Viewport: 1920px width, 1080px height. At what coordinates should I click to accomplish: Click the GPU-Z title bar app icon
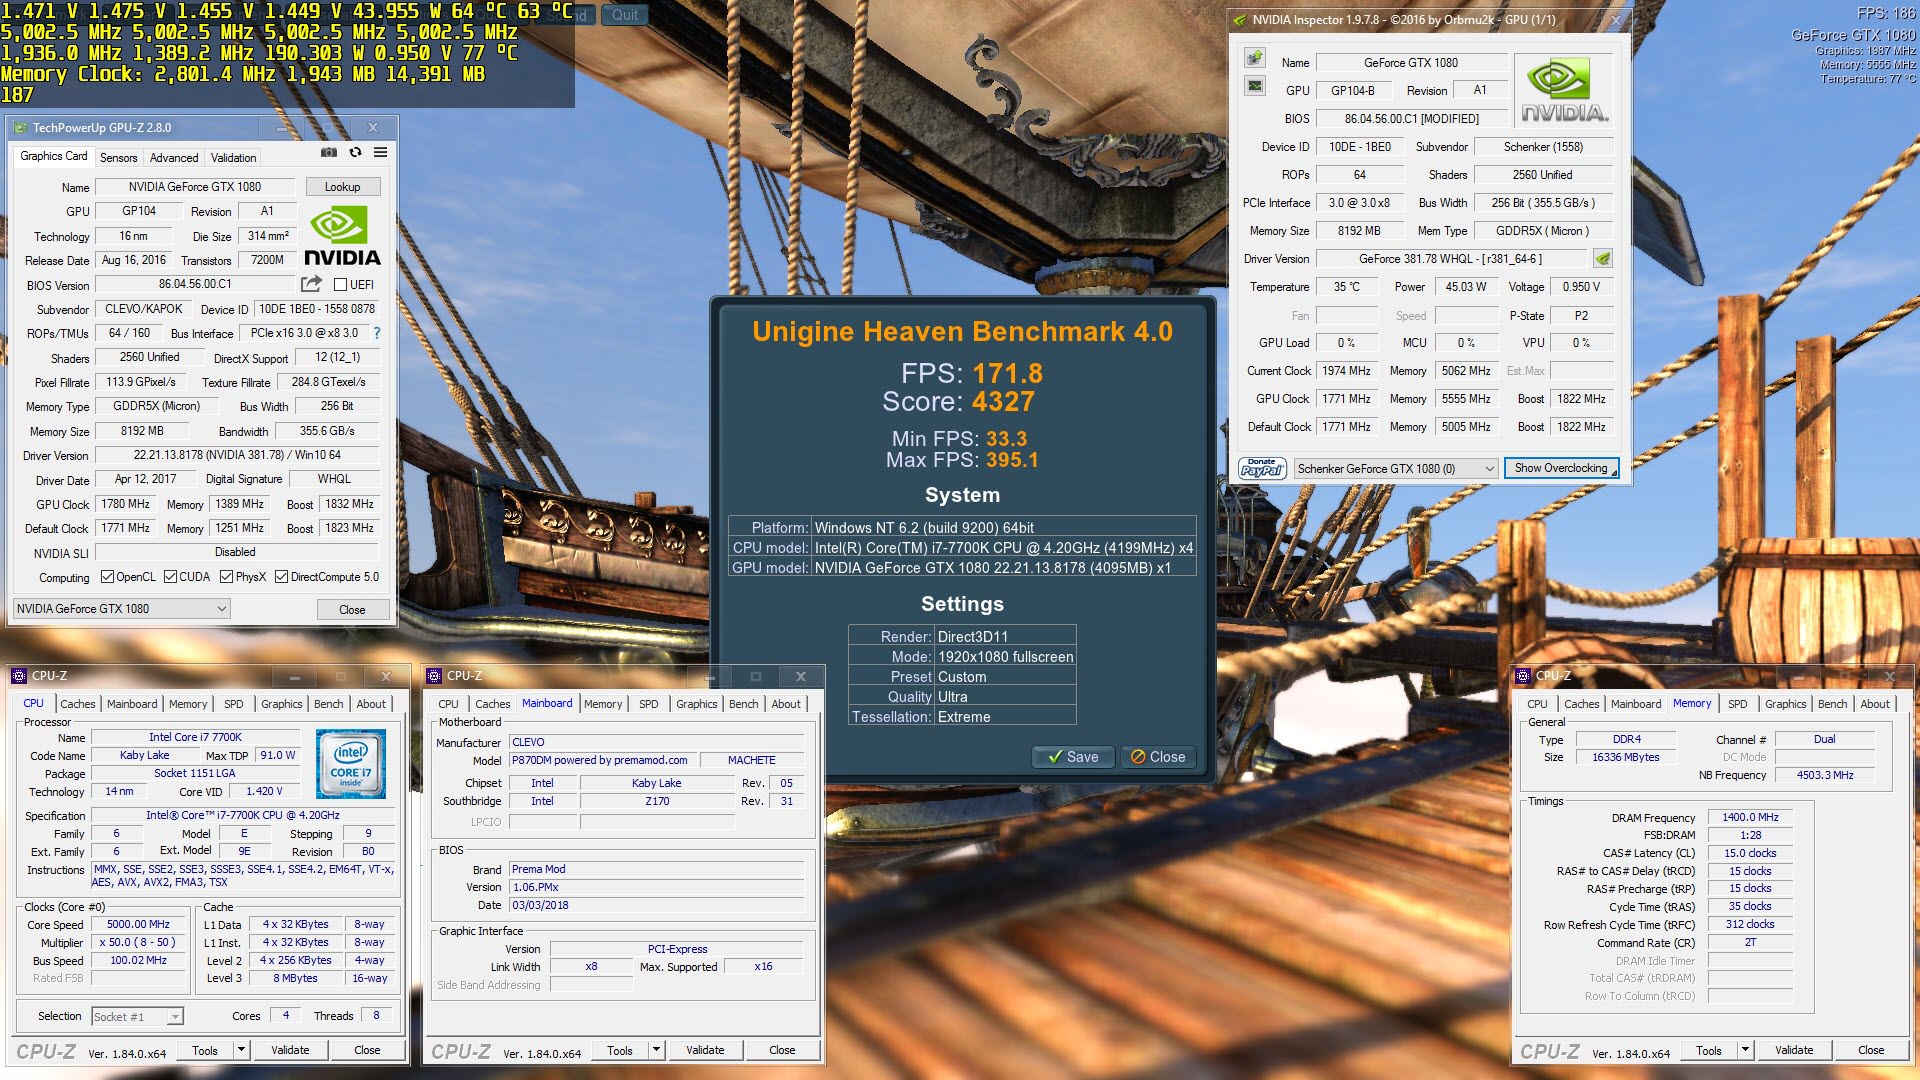[20, 128]
